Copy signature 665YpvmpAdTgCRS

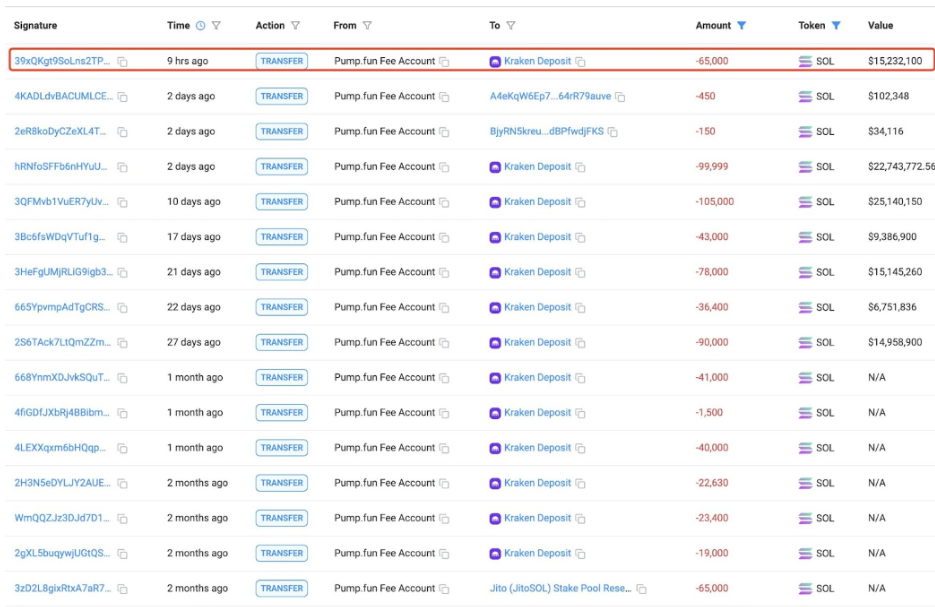(122, 308)
